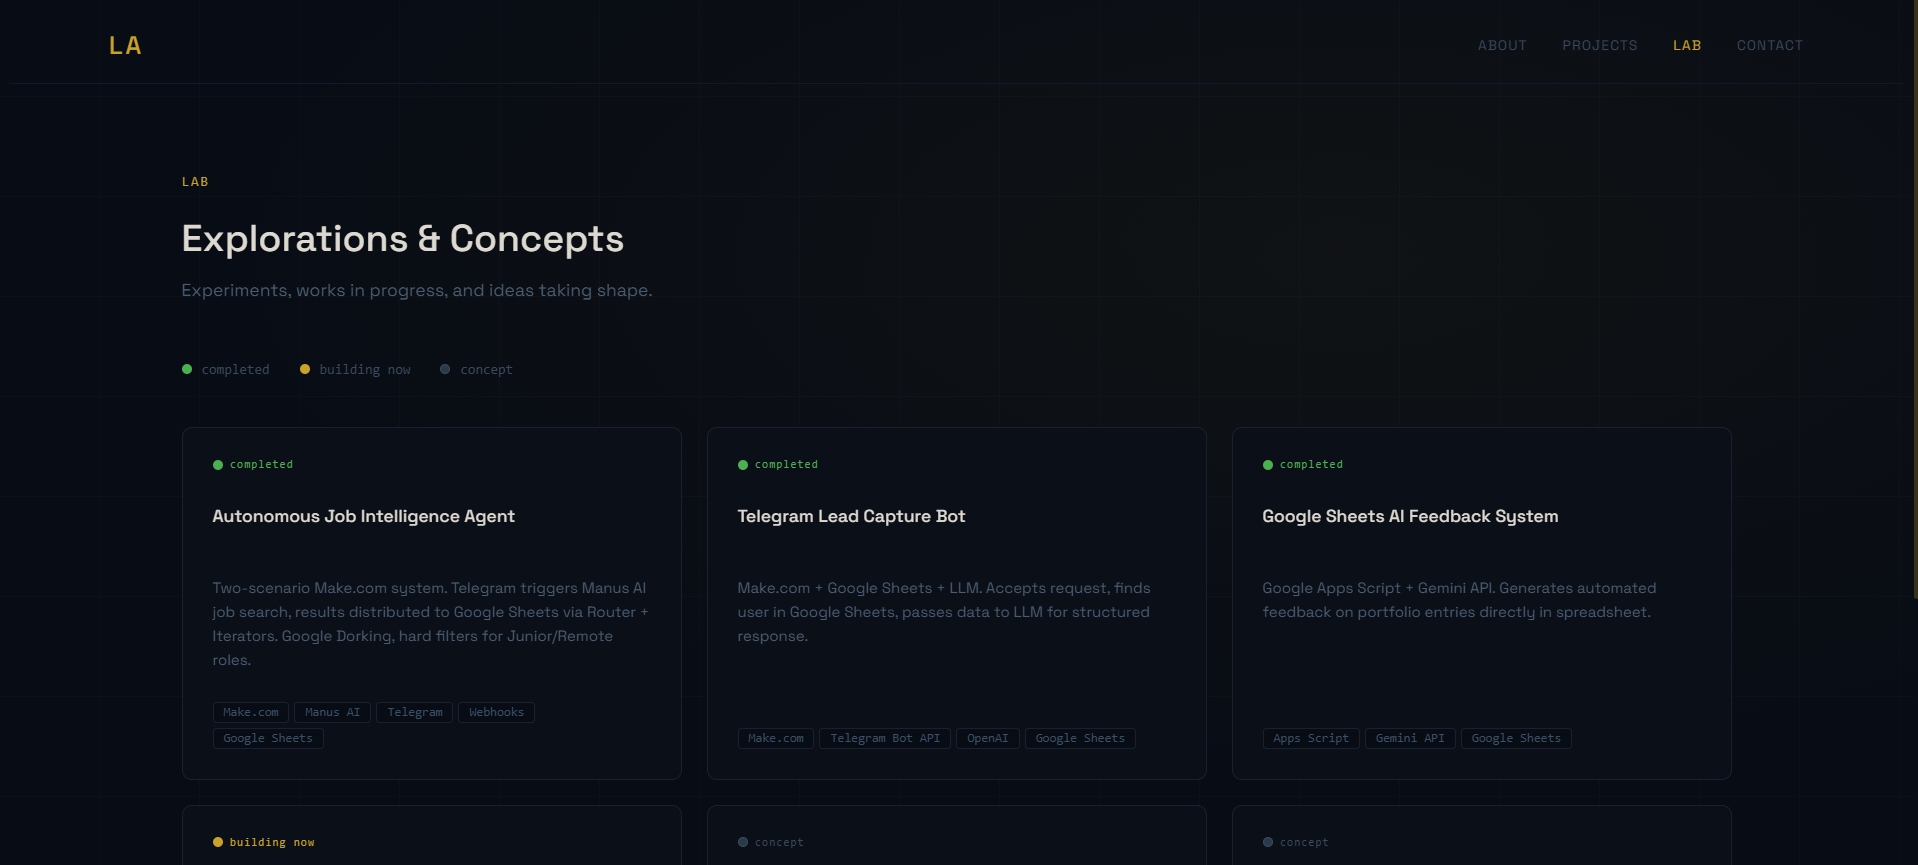The width and height of the screenshot is (1918, 865).
Task: Click the Webhooks tag
Action: [496, 712]
